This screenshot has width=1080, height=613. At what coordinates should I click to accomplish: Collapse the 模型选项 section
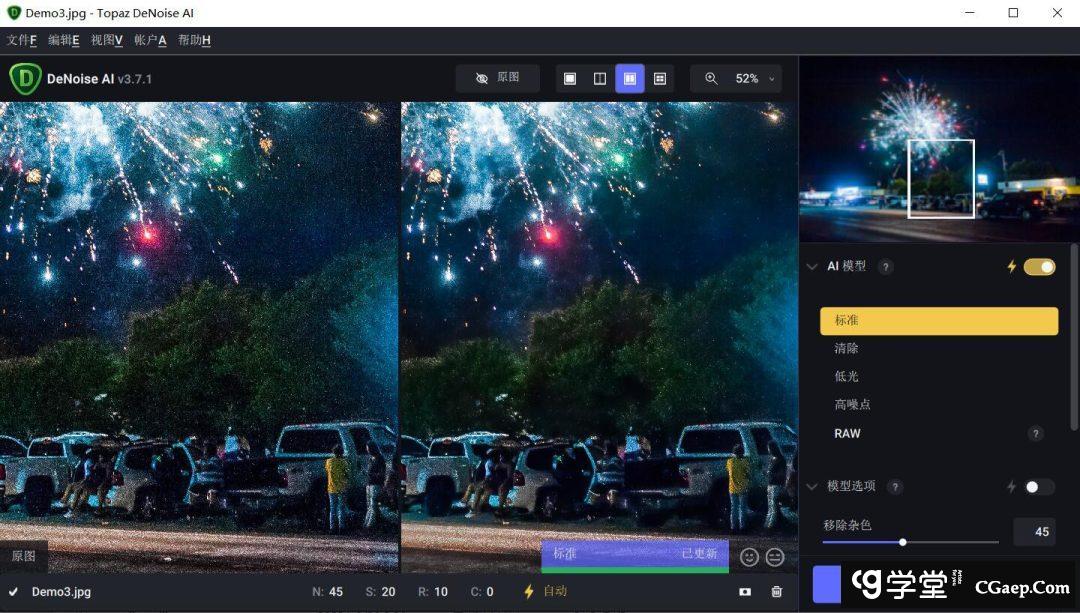pyautogui.click(x=812, y=487)
